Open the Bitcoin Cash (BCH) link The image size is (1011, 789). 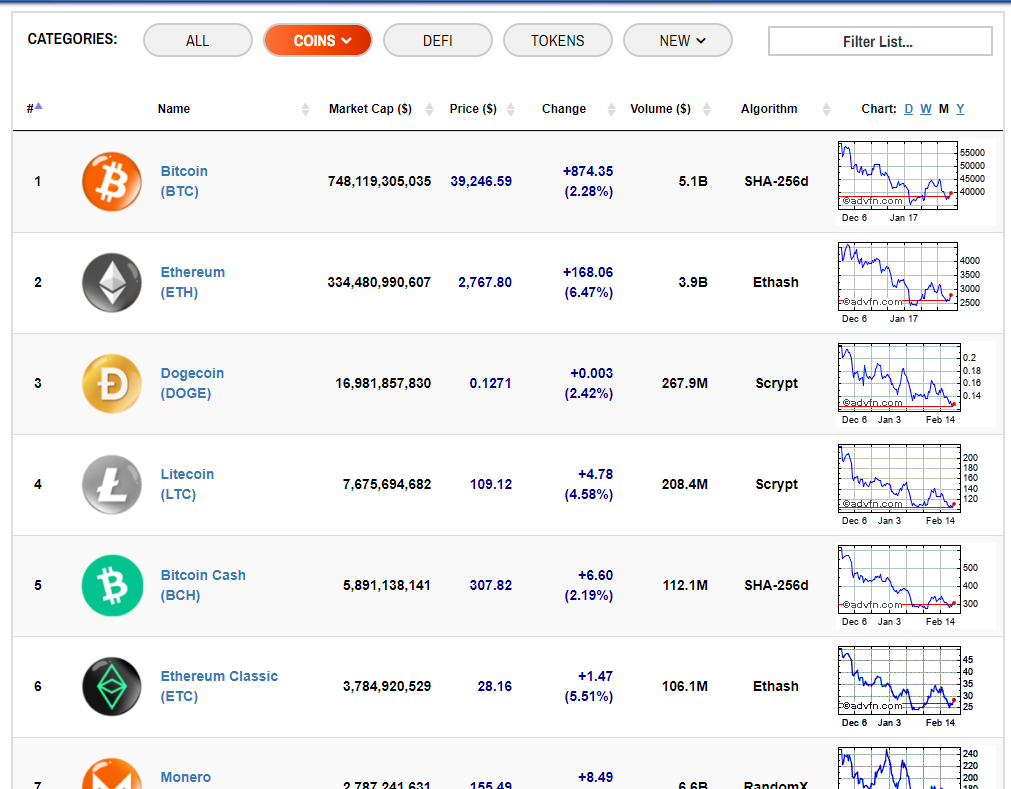point(203,585)
